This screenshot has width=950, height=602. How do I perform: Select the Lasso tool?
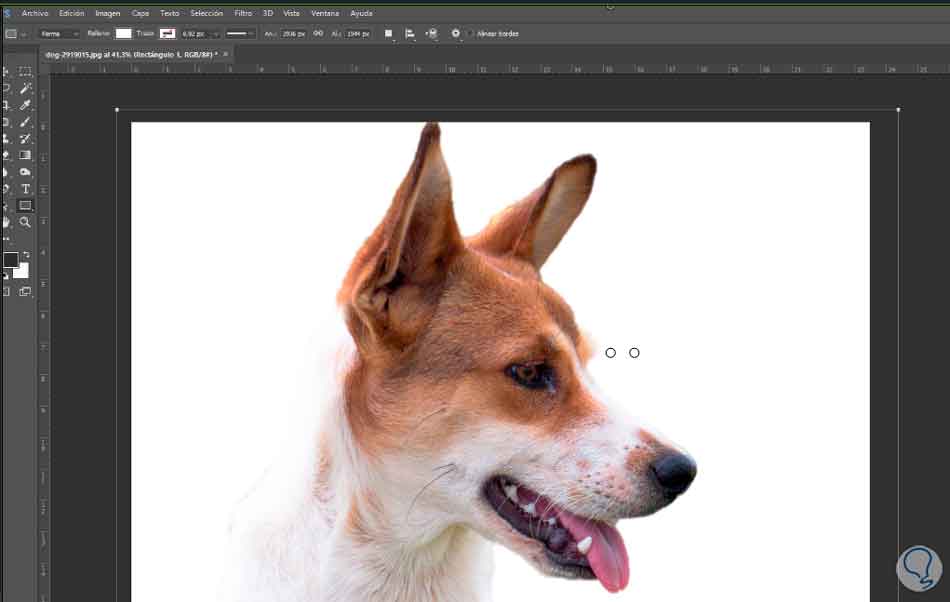(5, 88)
